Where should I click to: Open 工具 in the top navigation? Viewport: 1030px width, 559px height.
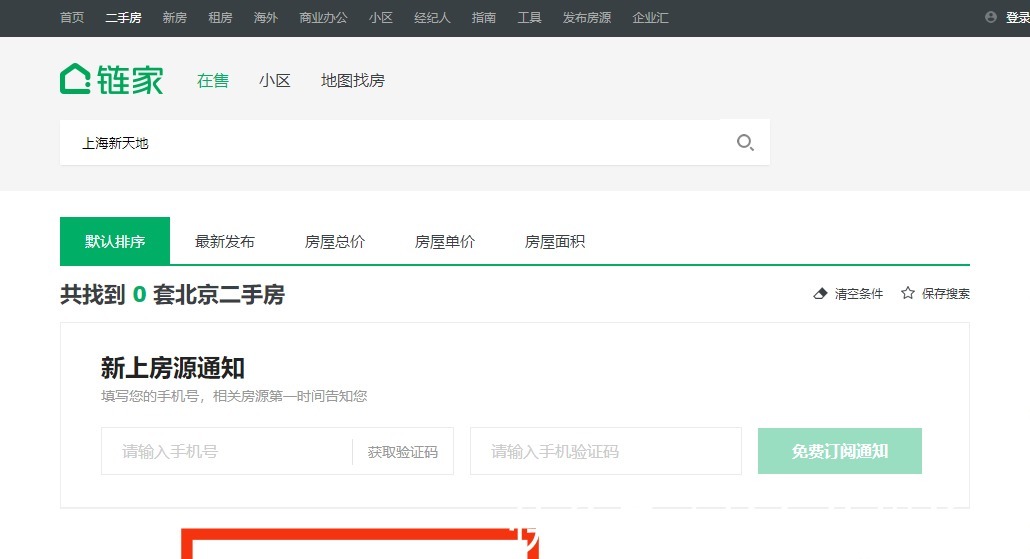(x=529, y=18)
